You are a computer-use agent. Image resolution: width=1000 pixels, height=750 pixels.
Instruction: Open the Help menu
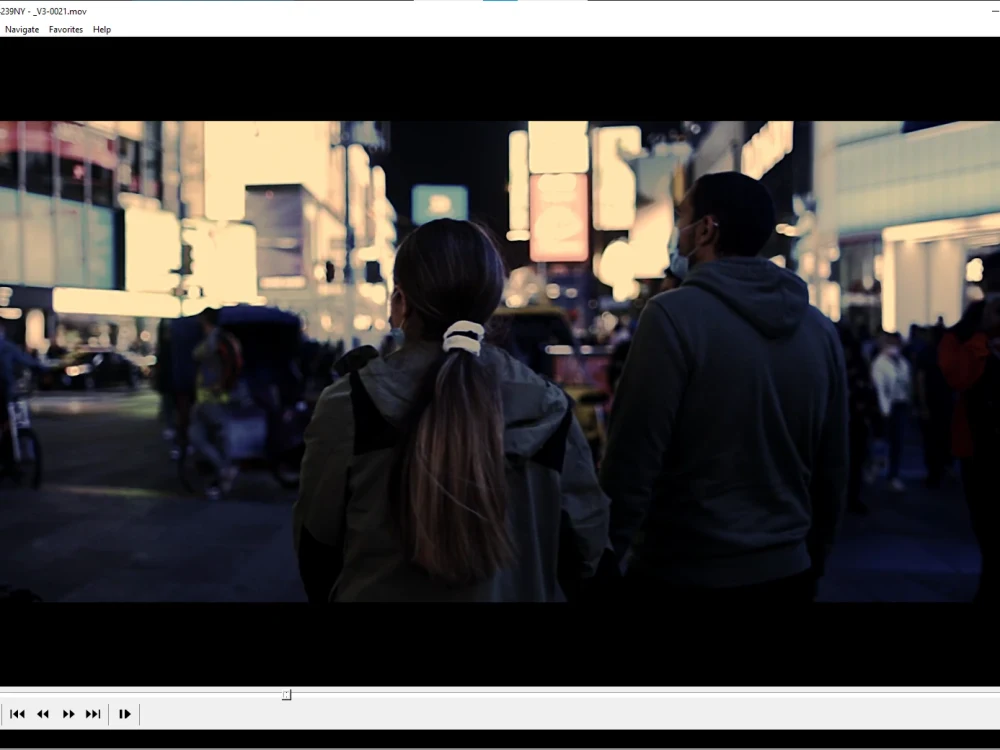102,29
